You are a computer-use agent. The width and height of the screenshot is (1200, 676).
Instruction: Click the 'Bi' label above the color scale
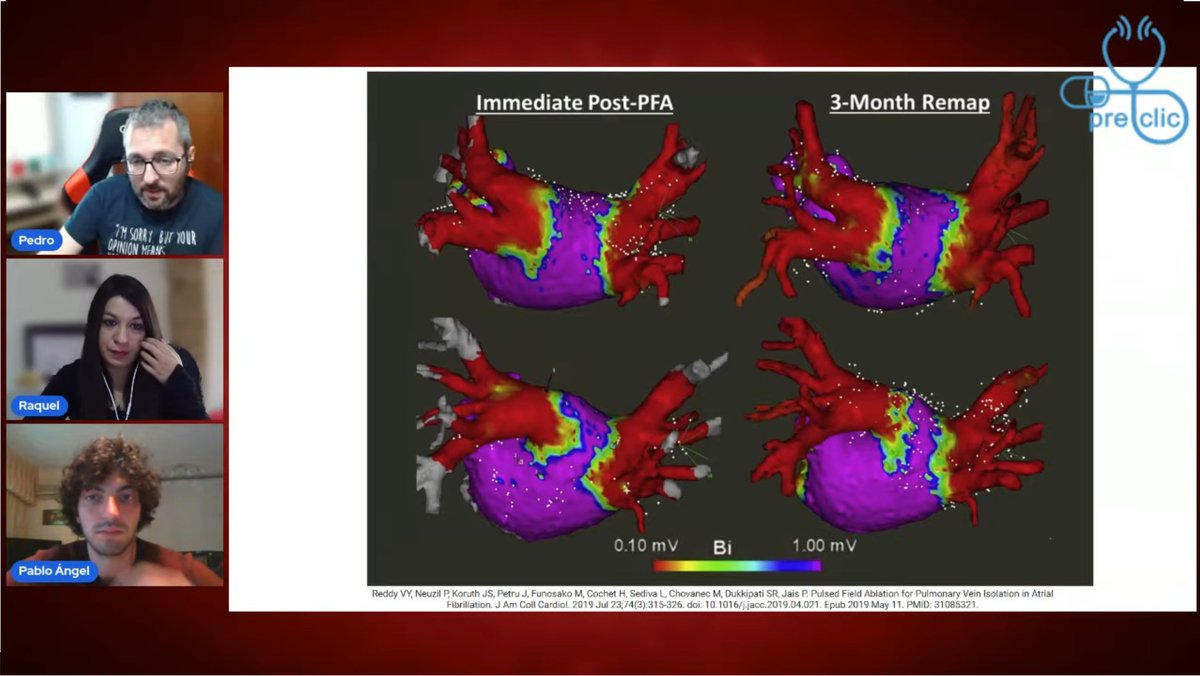click(x=723, y=547)
